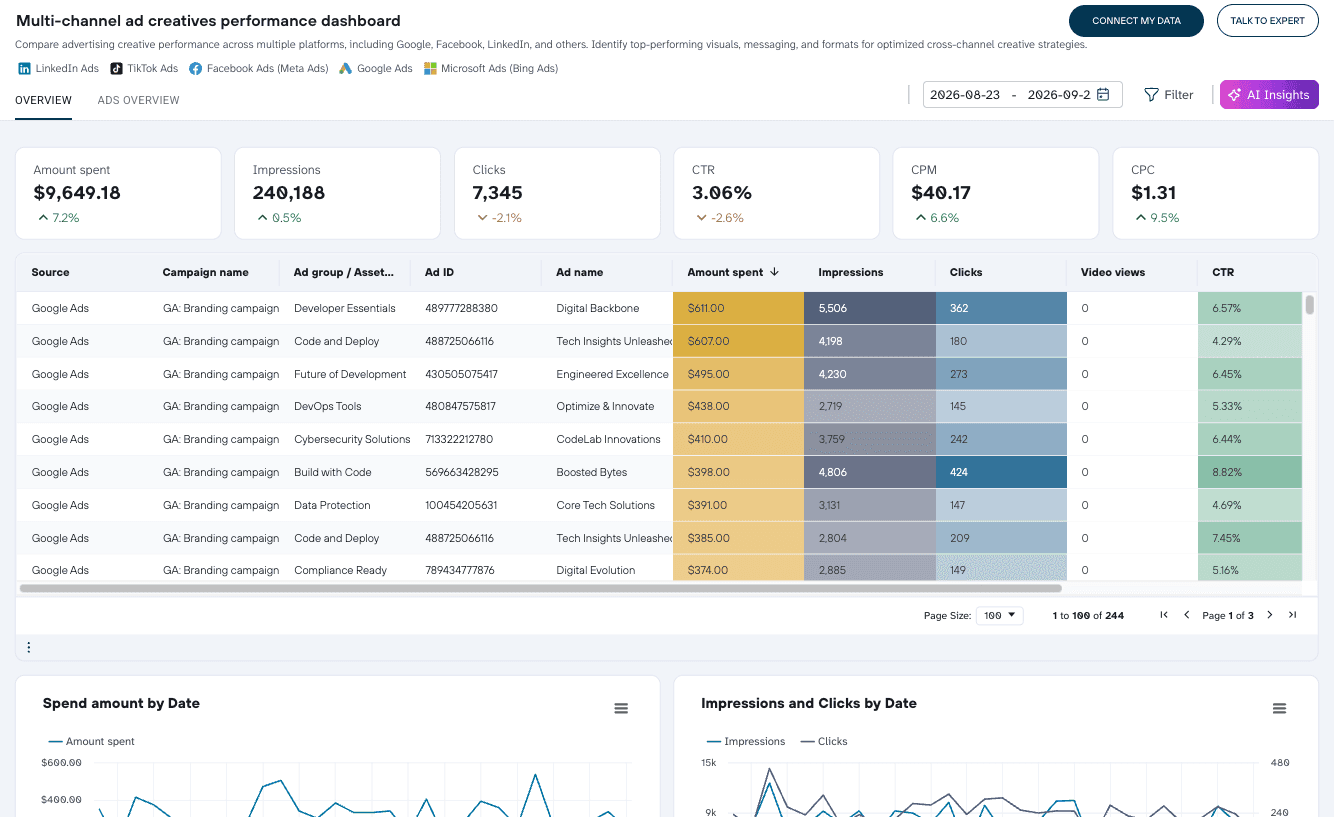Image resolution: width=1334 pixels, height=817 pixels.
Task: Click the 8.82% CTR cell
Action: pos(1250,472)
